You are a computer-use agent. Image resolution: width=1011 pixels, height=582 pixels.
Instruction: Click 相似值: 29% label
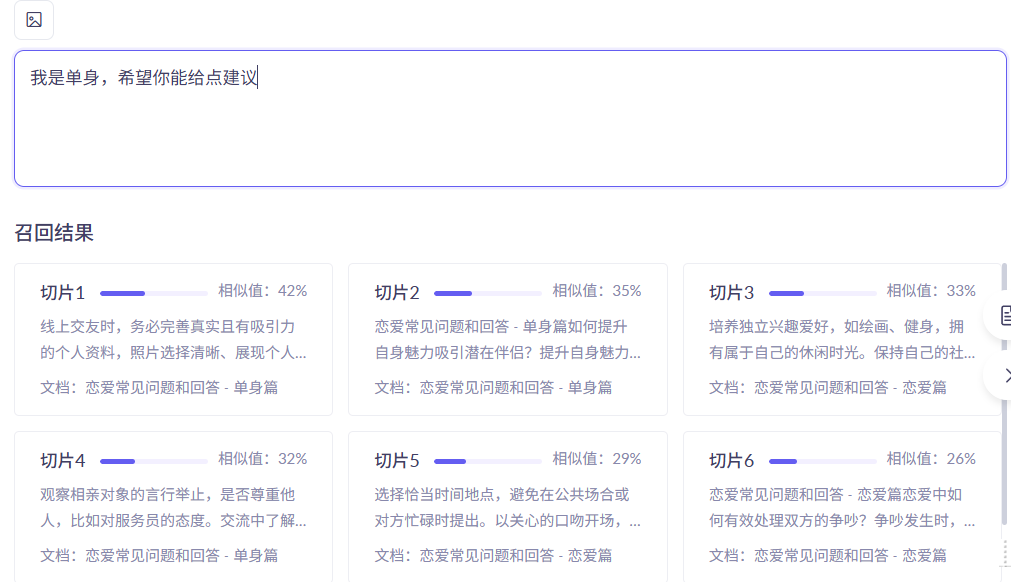pos(597,459)
